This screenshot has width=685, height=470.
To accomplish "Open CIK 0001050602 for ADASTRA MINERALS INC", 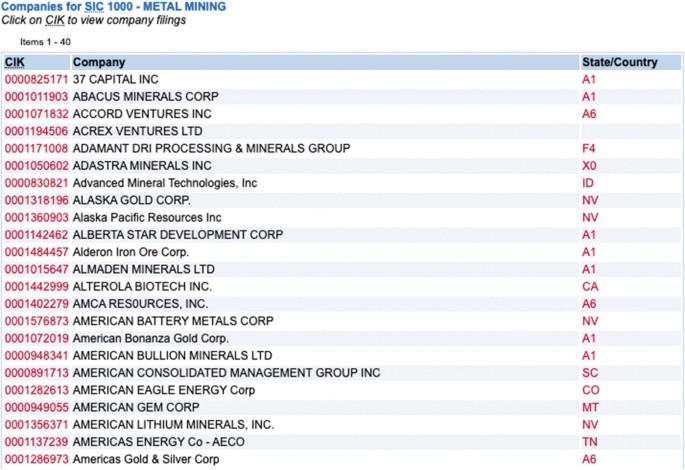I will click(x=36, y=166).
